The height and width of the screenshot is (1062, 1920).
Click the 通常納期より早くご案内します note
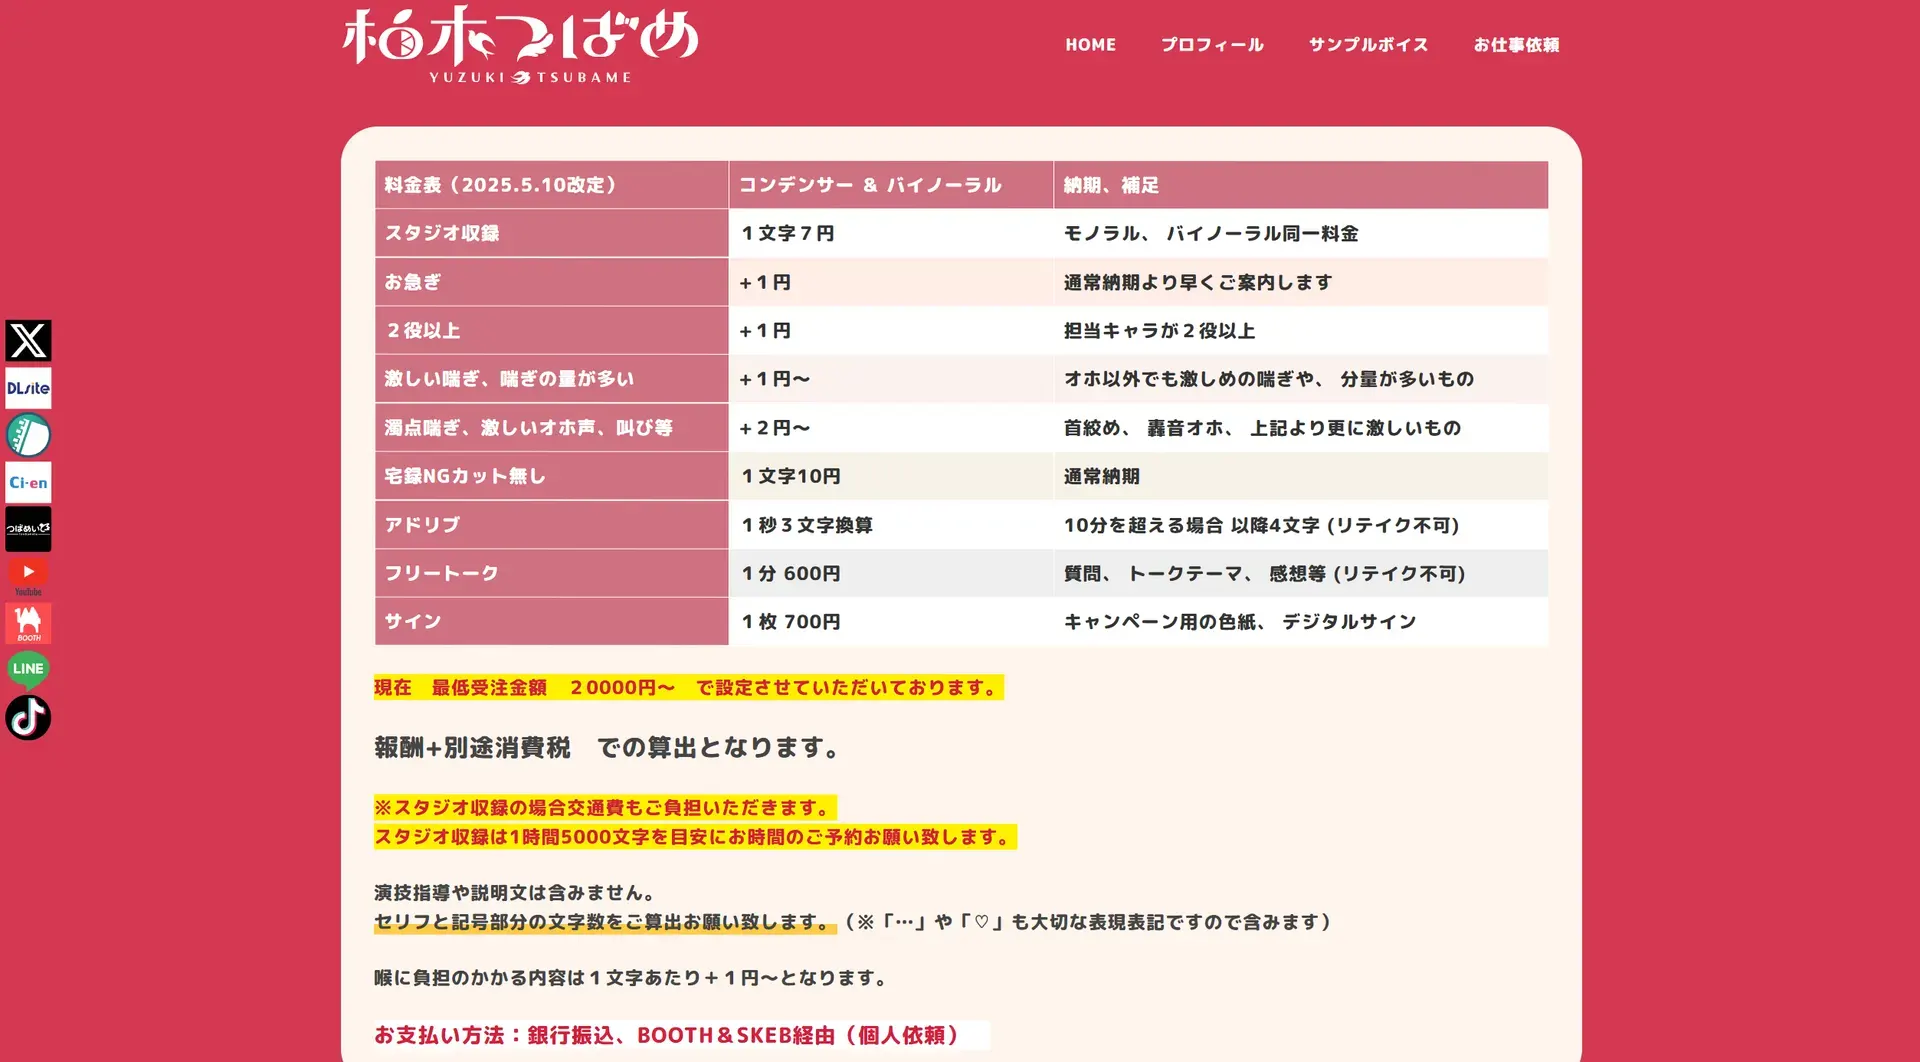coord(1301,282)
